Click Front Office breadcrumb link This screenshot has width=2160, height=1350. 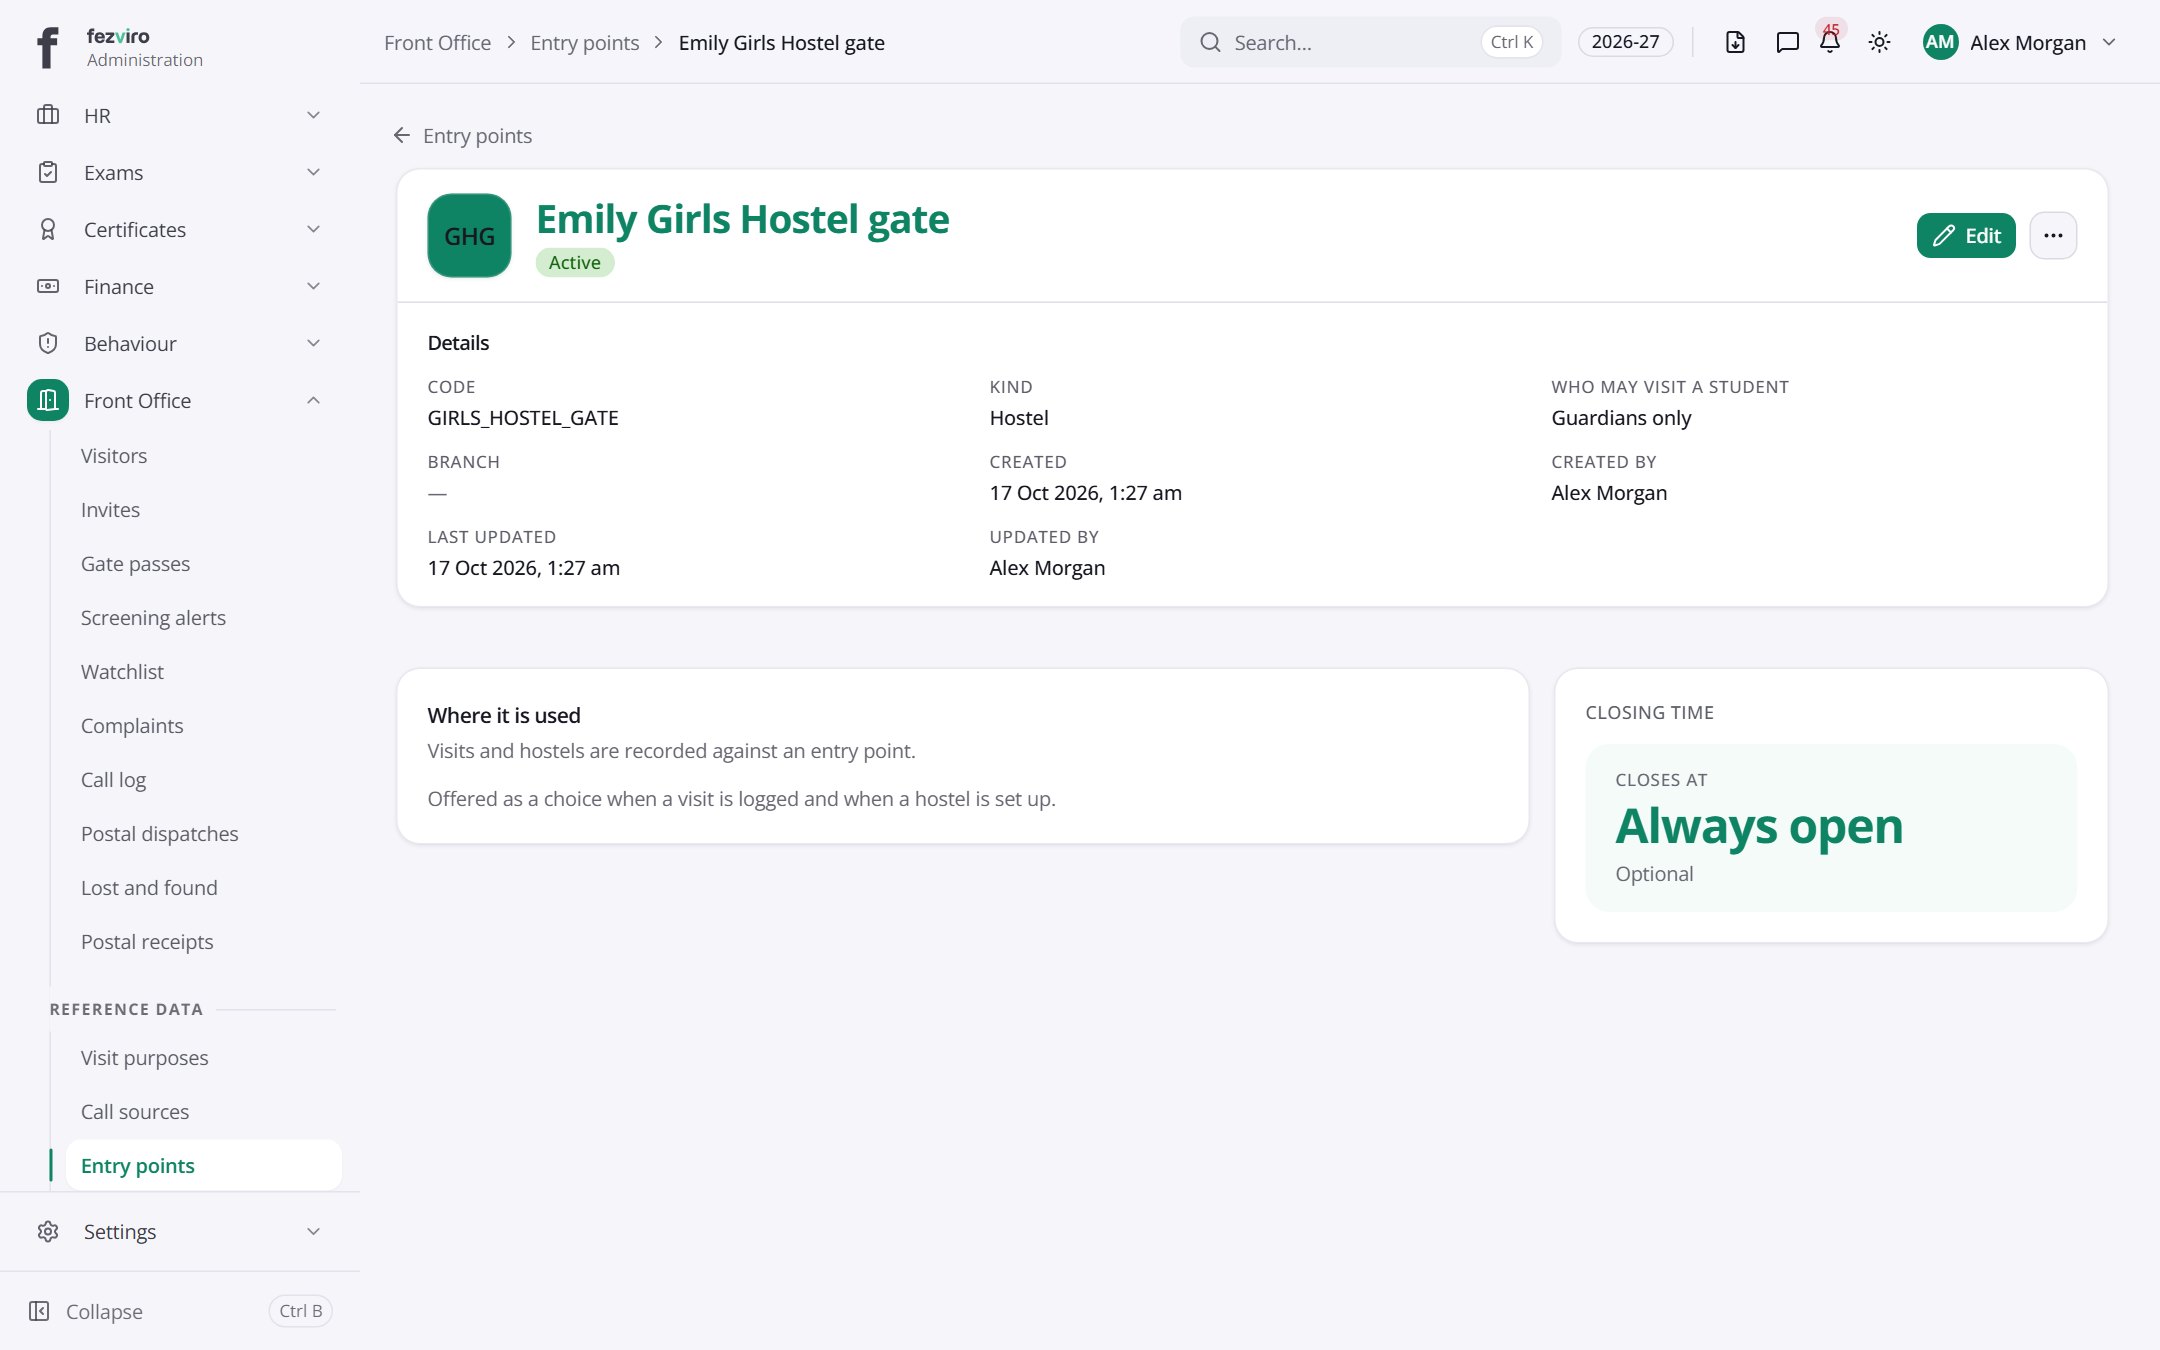(437, 43)
